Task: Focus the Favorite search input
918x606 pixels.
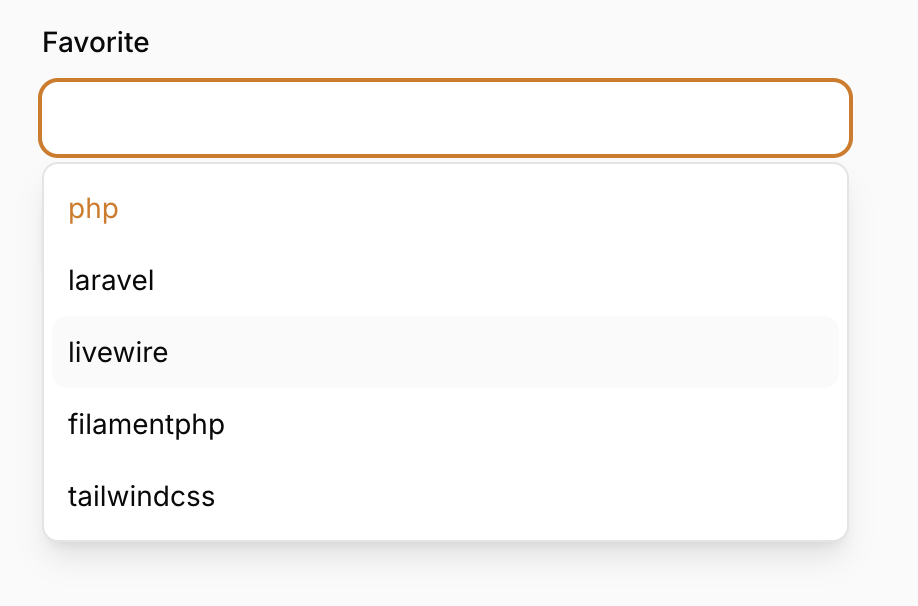Action: pos(445,118)
